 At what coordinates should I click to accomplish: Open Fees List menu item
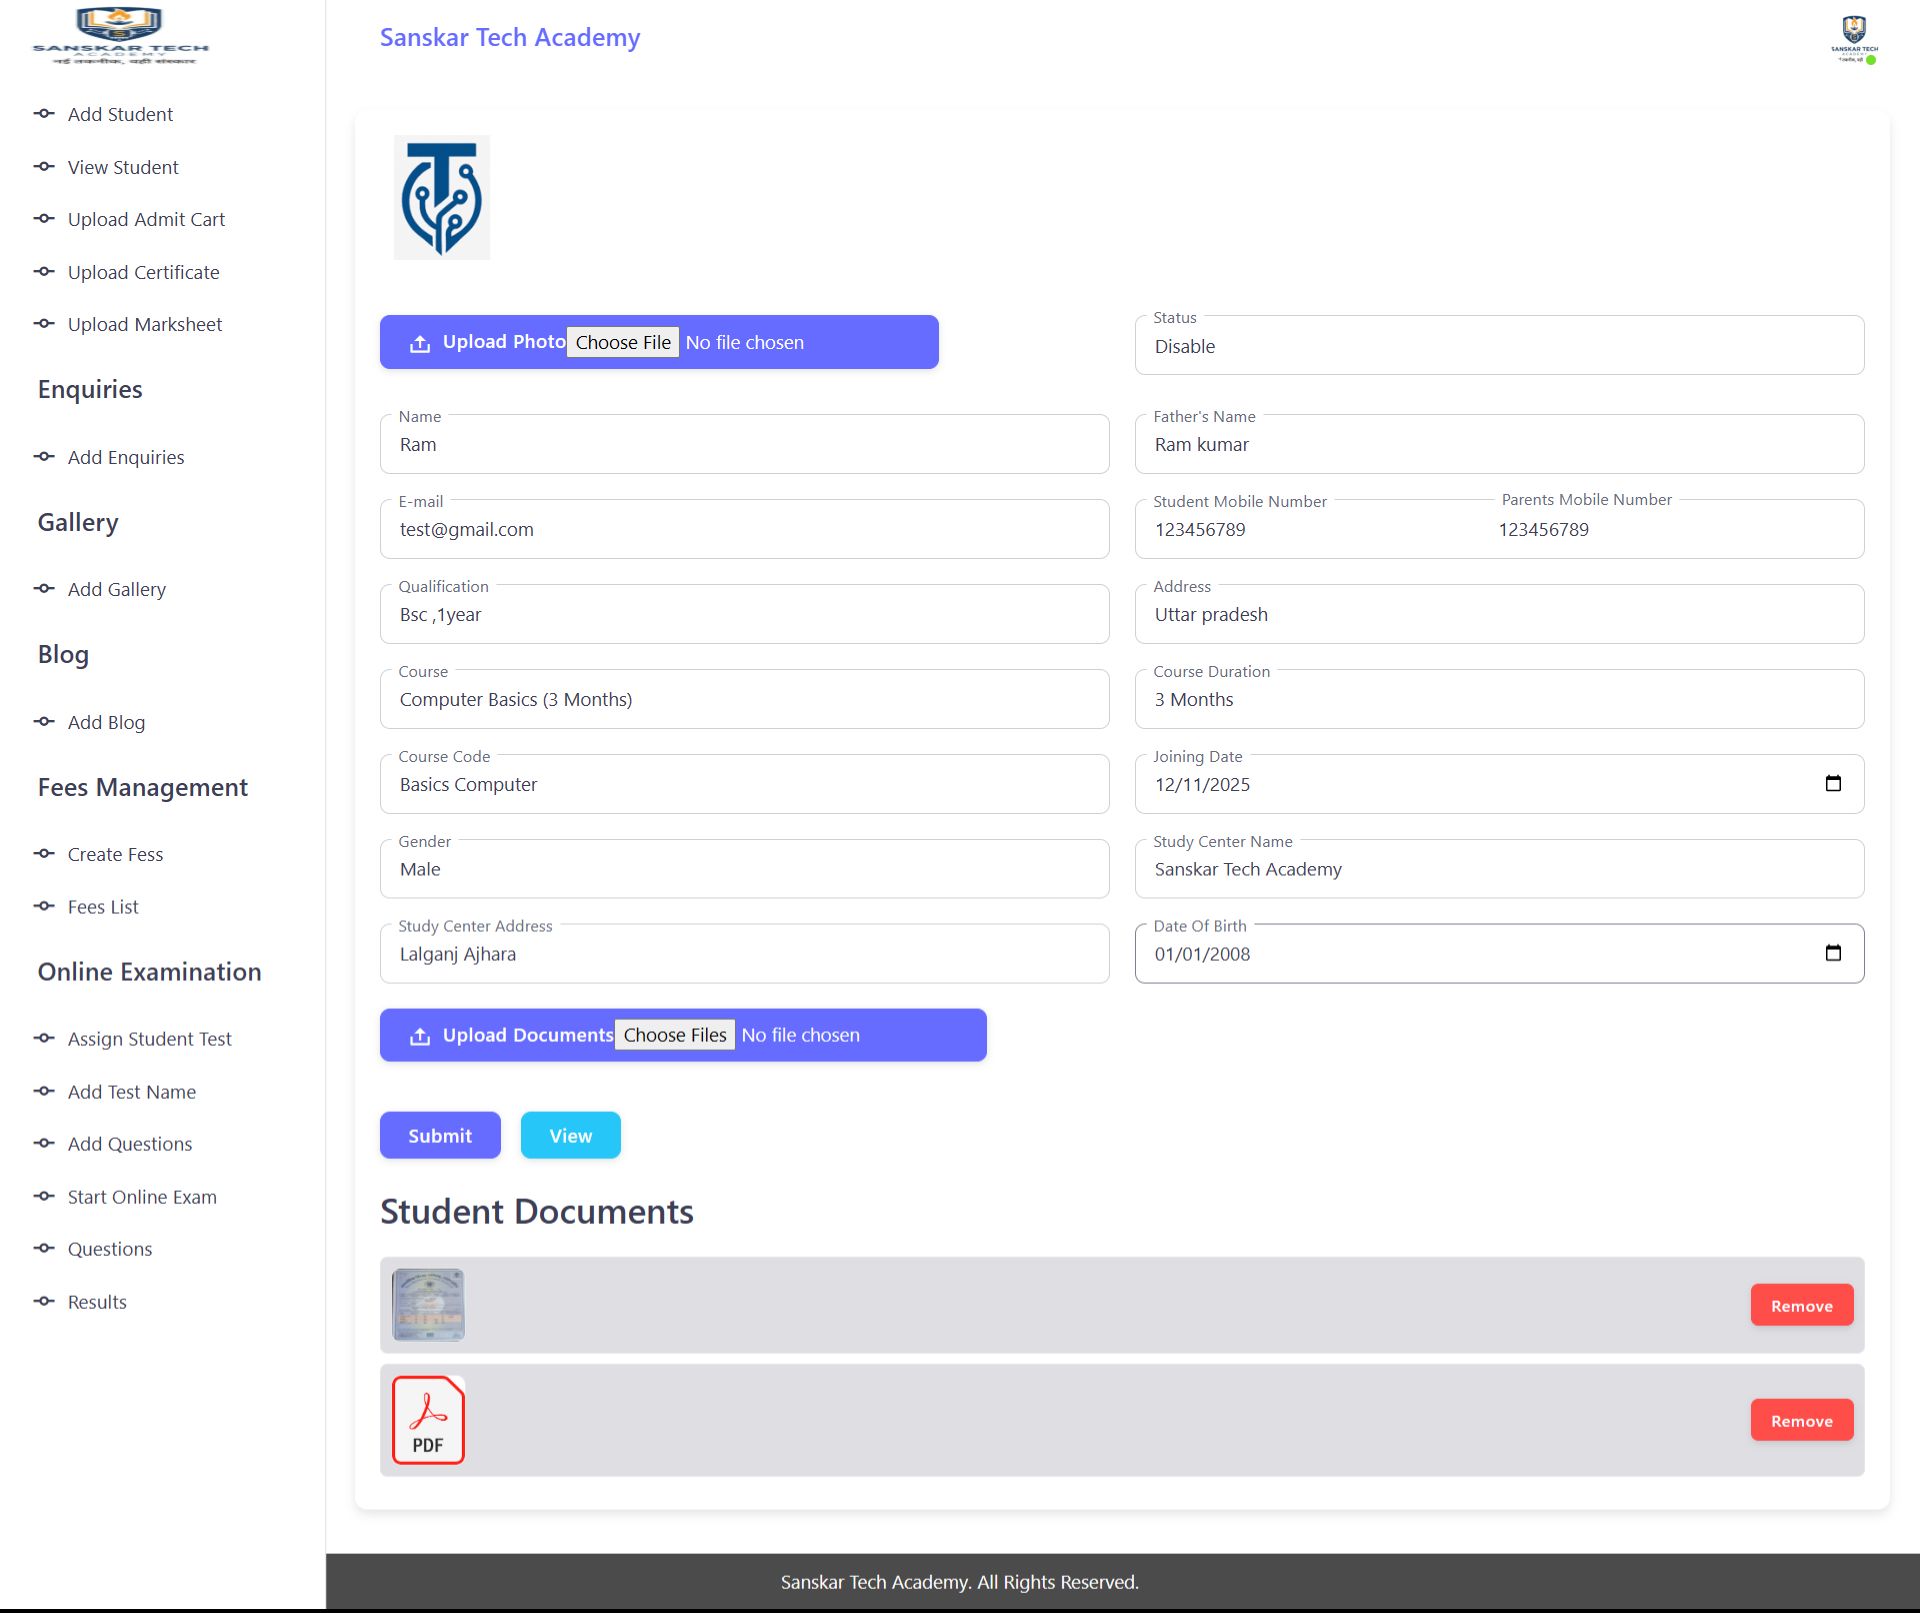103,907
